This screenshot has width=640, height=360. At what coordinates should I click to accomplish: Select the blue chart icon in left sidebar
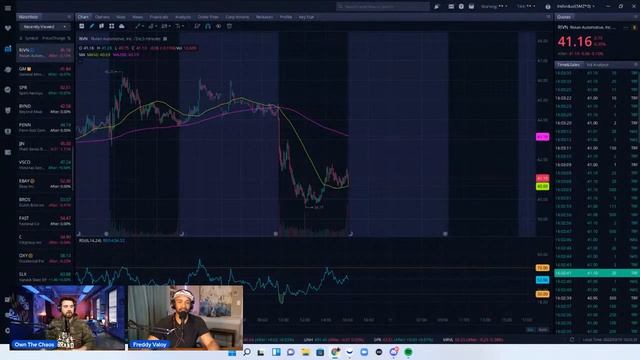[x=8, y=49]
